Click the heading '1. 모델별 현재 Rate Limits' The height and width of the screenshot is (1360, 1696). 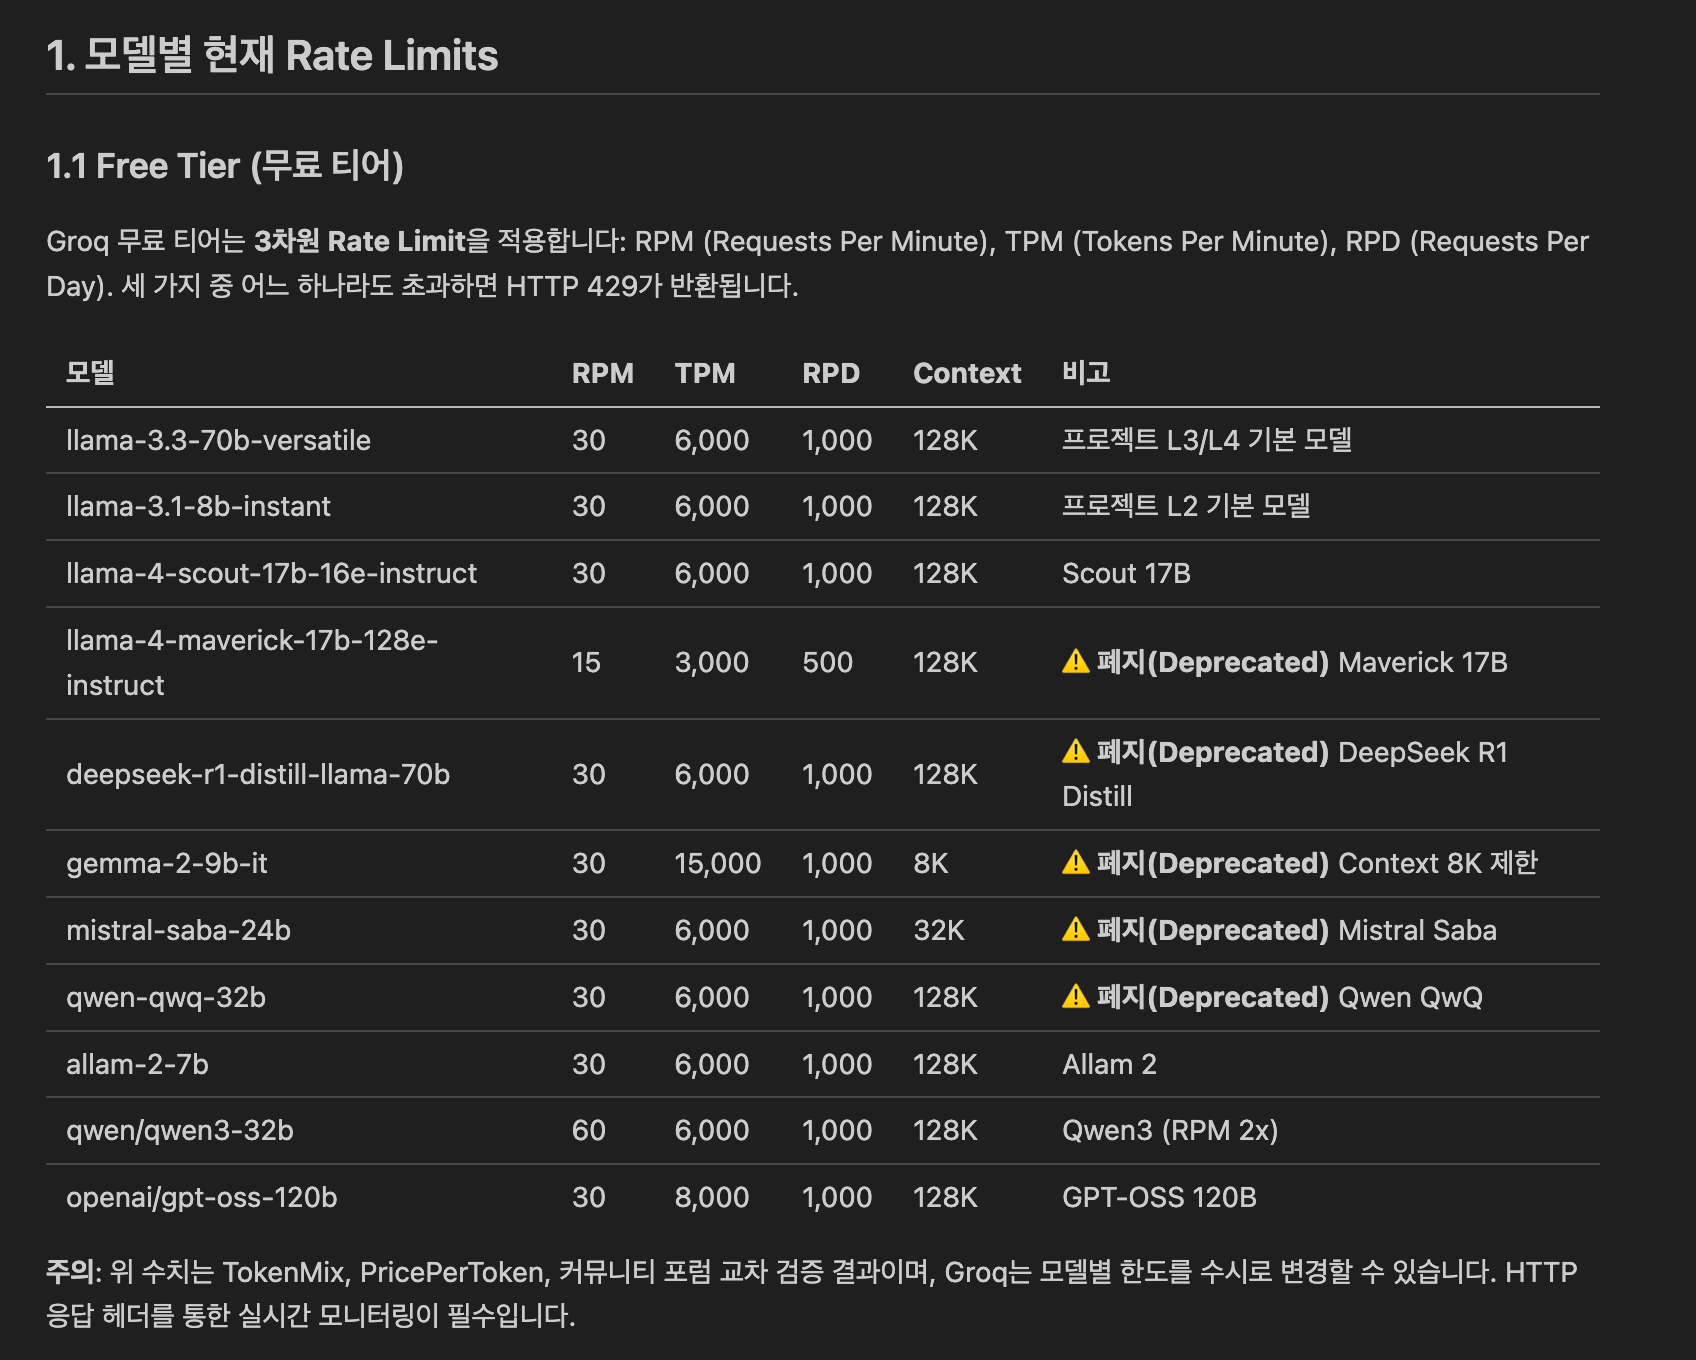(272, 56)
